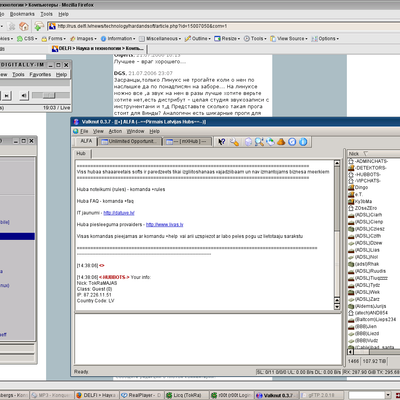Open the View menu in Valknut
The image size is (400, 400).
(98, 131)
